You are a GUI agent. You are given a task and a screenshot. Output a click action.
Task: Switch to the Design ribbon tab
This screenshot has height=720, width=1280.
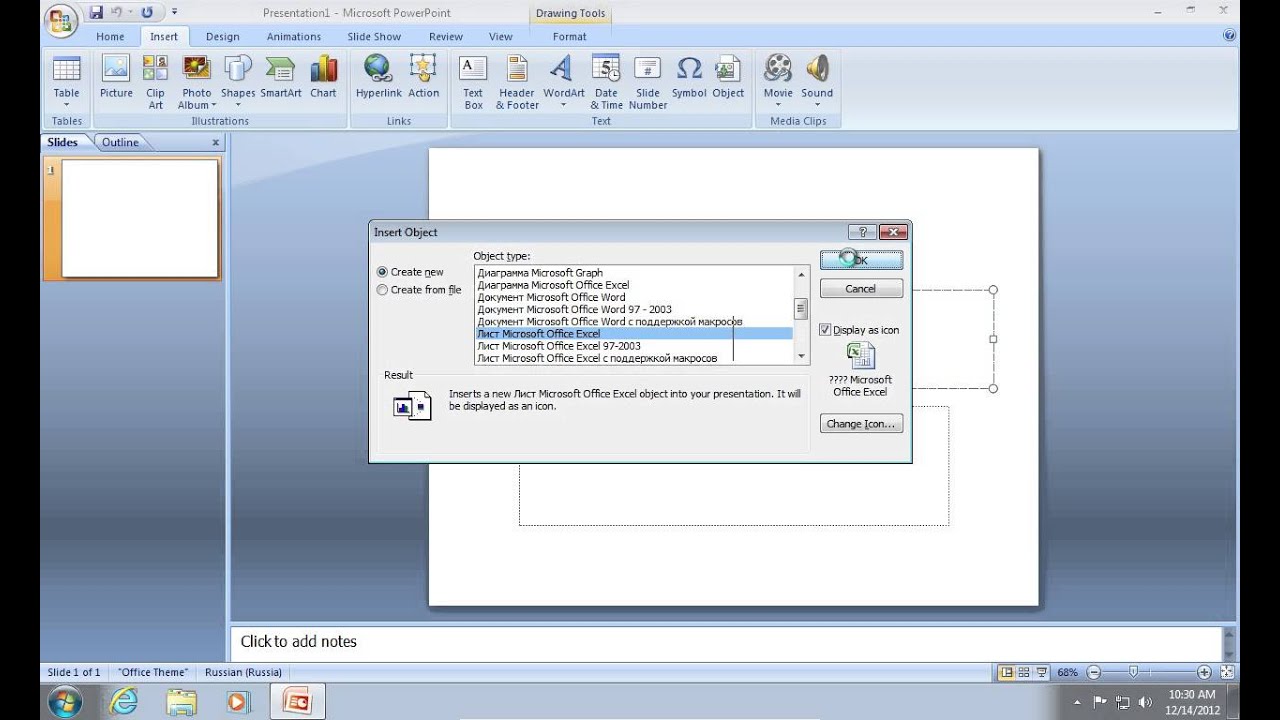[222, 36]
